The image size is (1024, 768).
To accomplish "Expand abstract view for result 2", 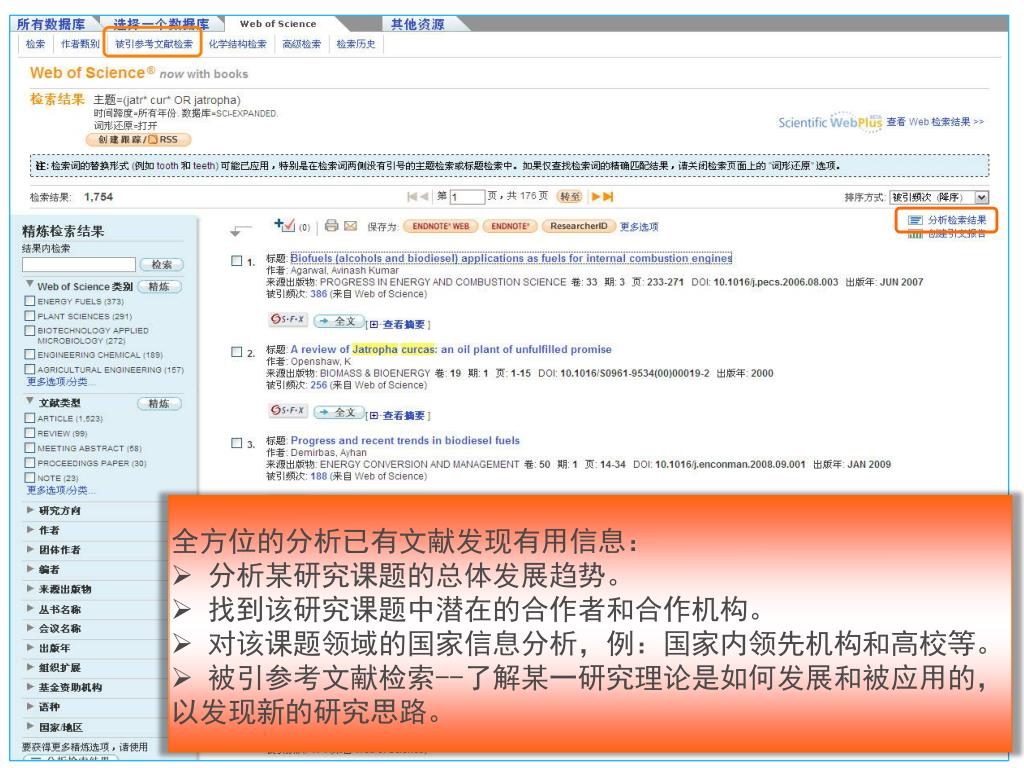I will [399, 415].
